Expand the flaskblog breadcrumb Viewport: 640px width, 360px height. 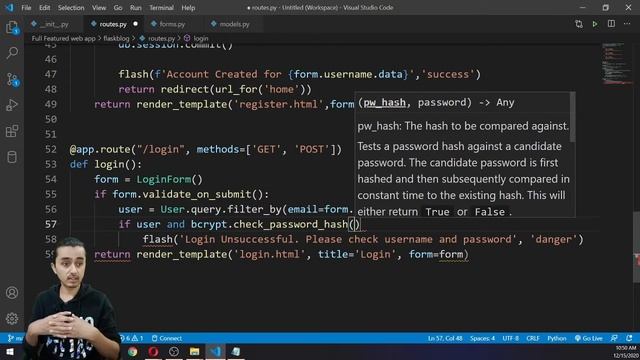(116, 38)
